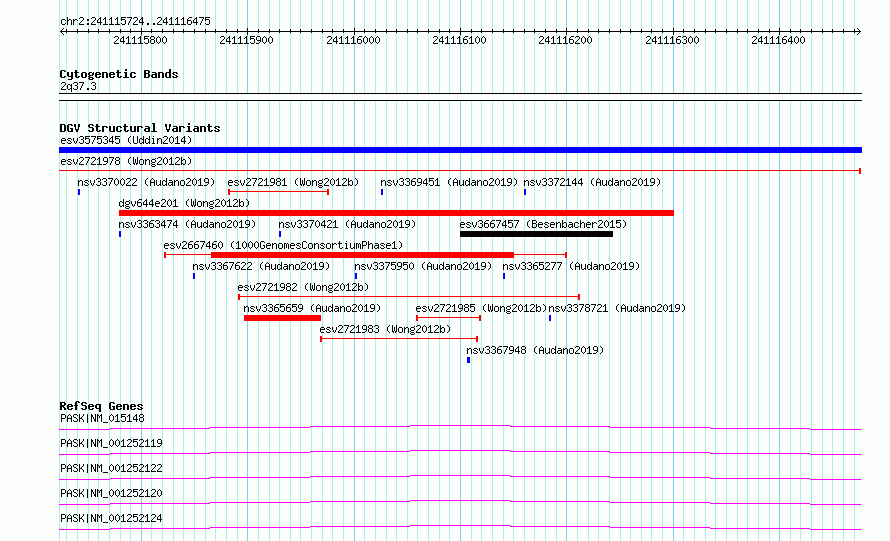Select esv2721981 red variant segment
Viewport: 890px width, 541px height.
point(278,192)
